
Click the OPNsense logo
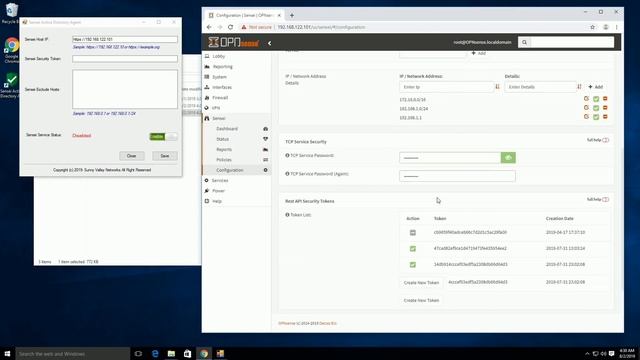tap(233, 42)
